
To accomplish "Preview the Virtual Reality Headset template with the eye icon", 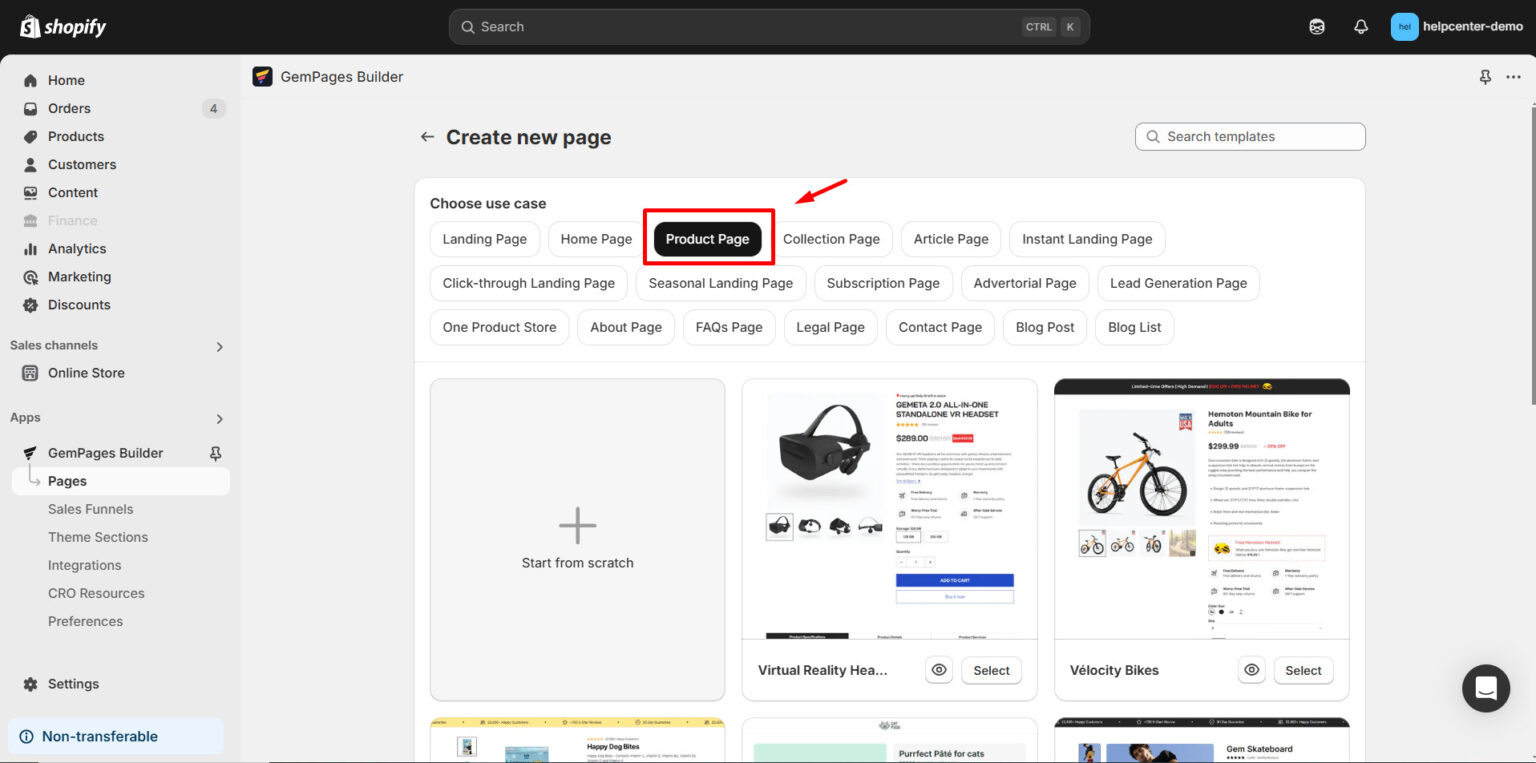I will click(x=938, y=670).
